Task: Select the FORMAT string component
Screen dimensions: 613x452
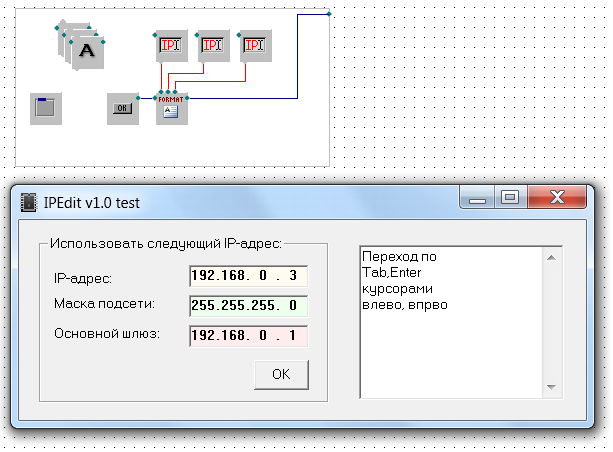Action: (x=171, y=108)
